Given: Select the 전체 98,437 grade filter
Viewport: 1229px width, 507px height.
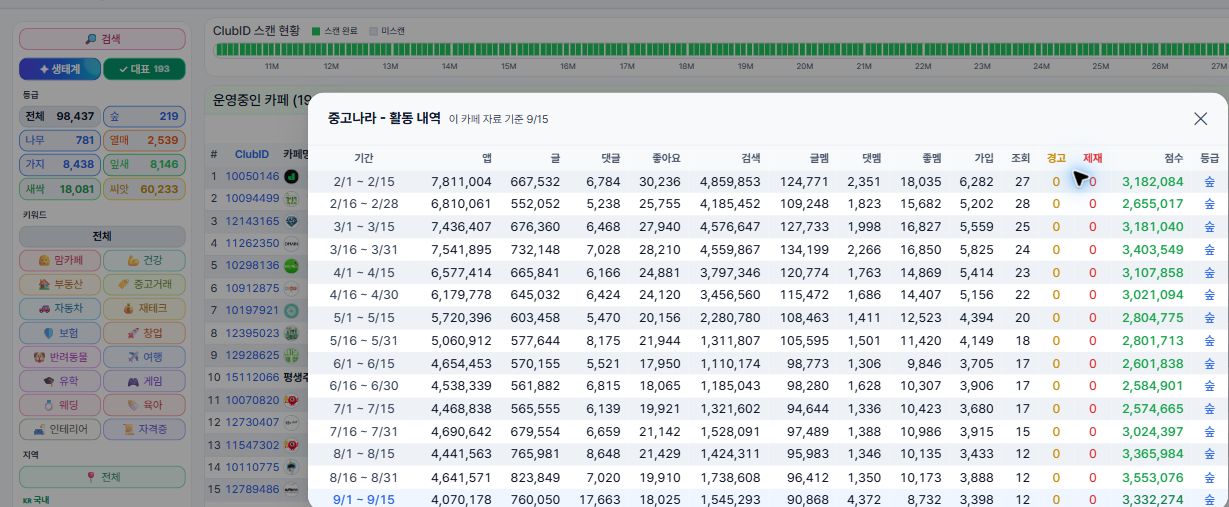Looking at the screenshot, I should [x=60, y=116].
